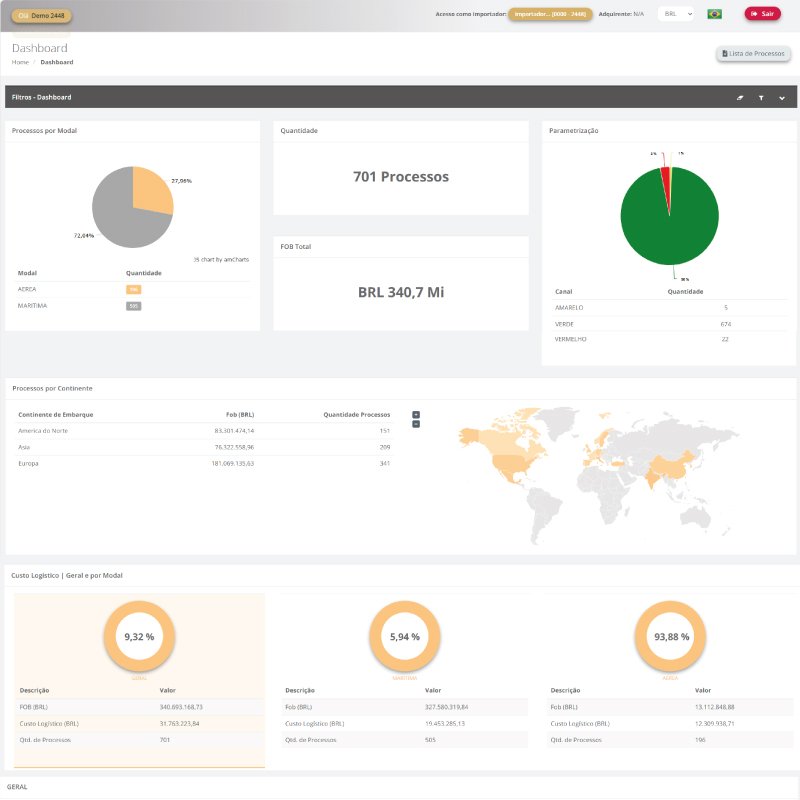The image size is (800, 800).
Task: Click the Brazil flag language icon
Action: click(714, 14)
